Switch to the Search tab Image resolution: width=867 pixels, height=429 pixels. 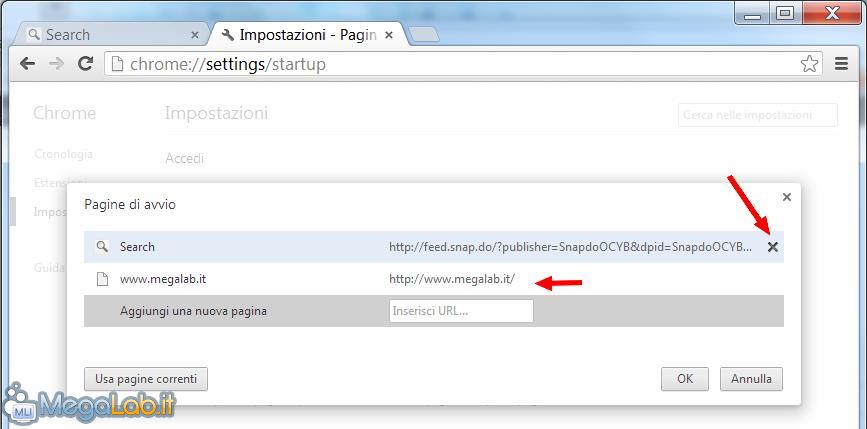click(x=111, y=34)
